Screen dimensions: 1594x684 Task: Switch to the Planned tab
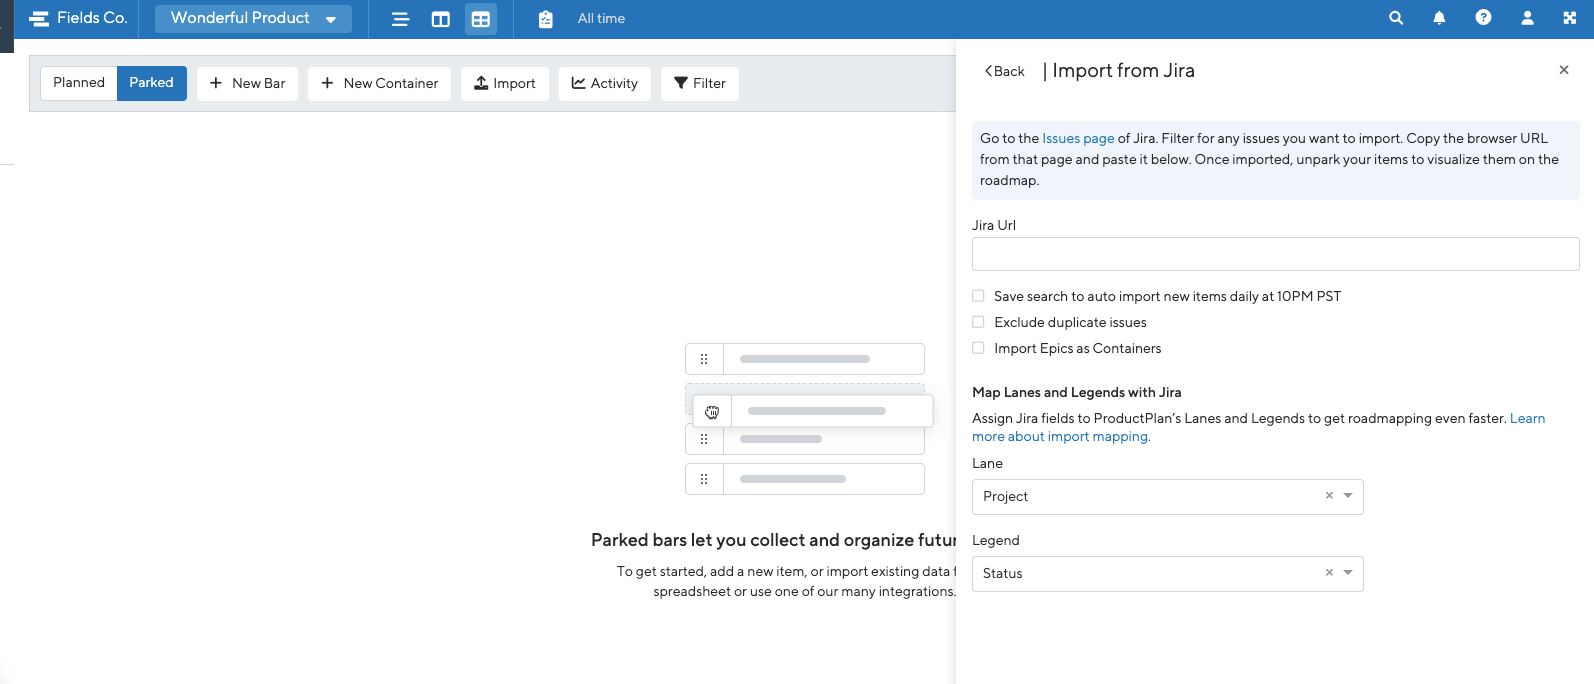[x=79, y=83]
